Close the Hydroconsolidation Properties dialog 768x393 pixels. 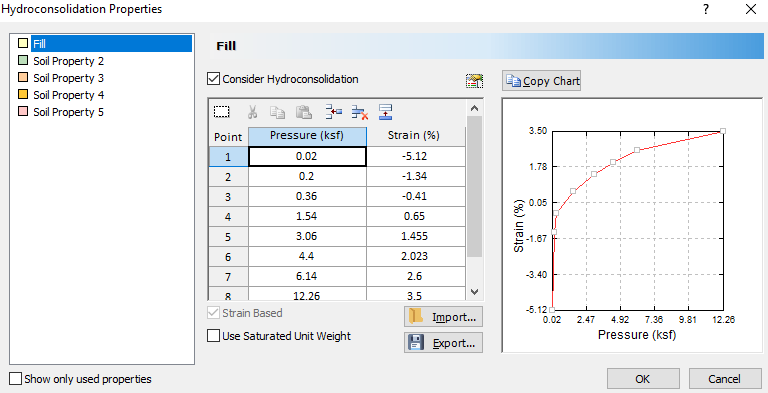click(x=751, y=9)
